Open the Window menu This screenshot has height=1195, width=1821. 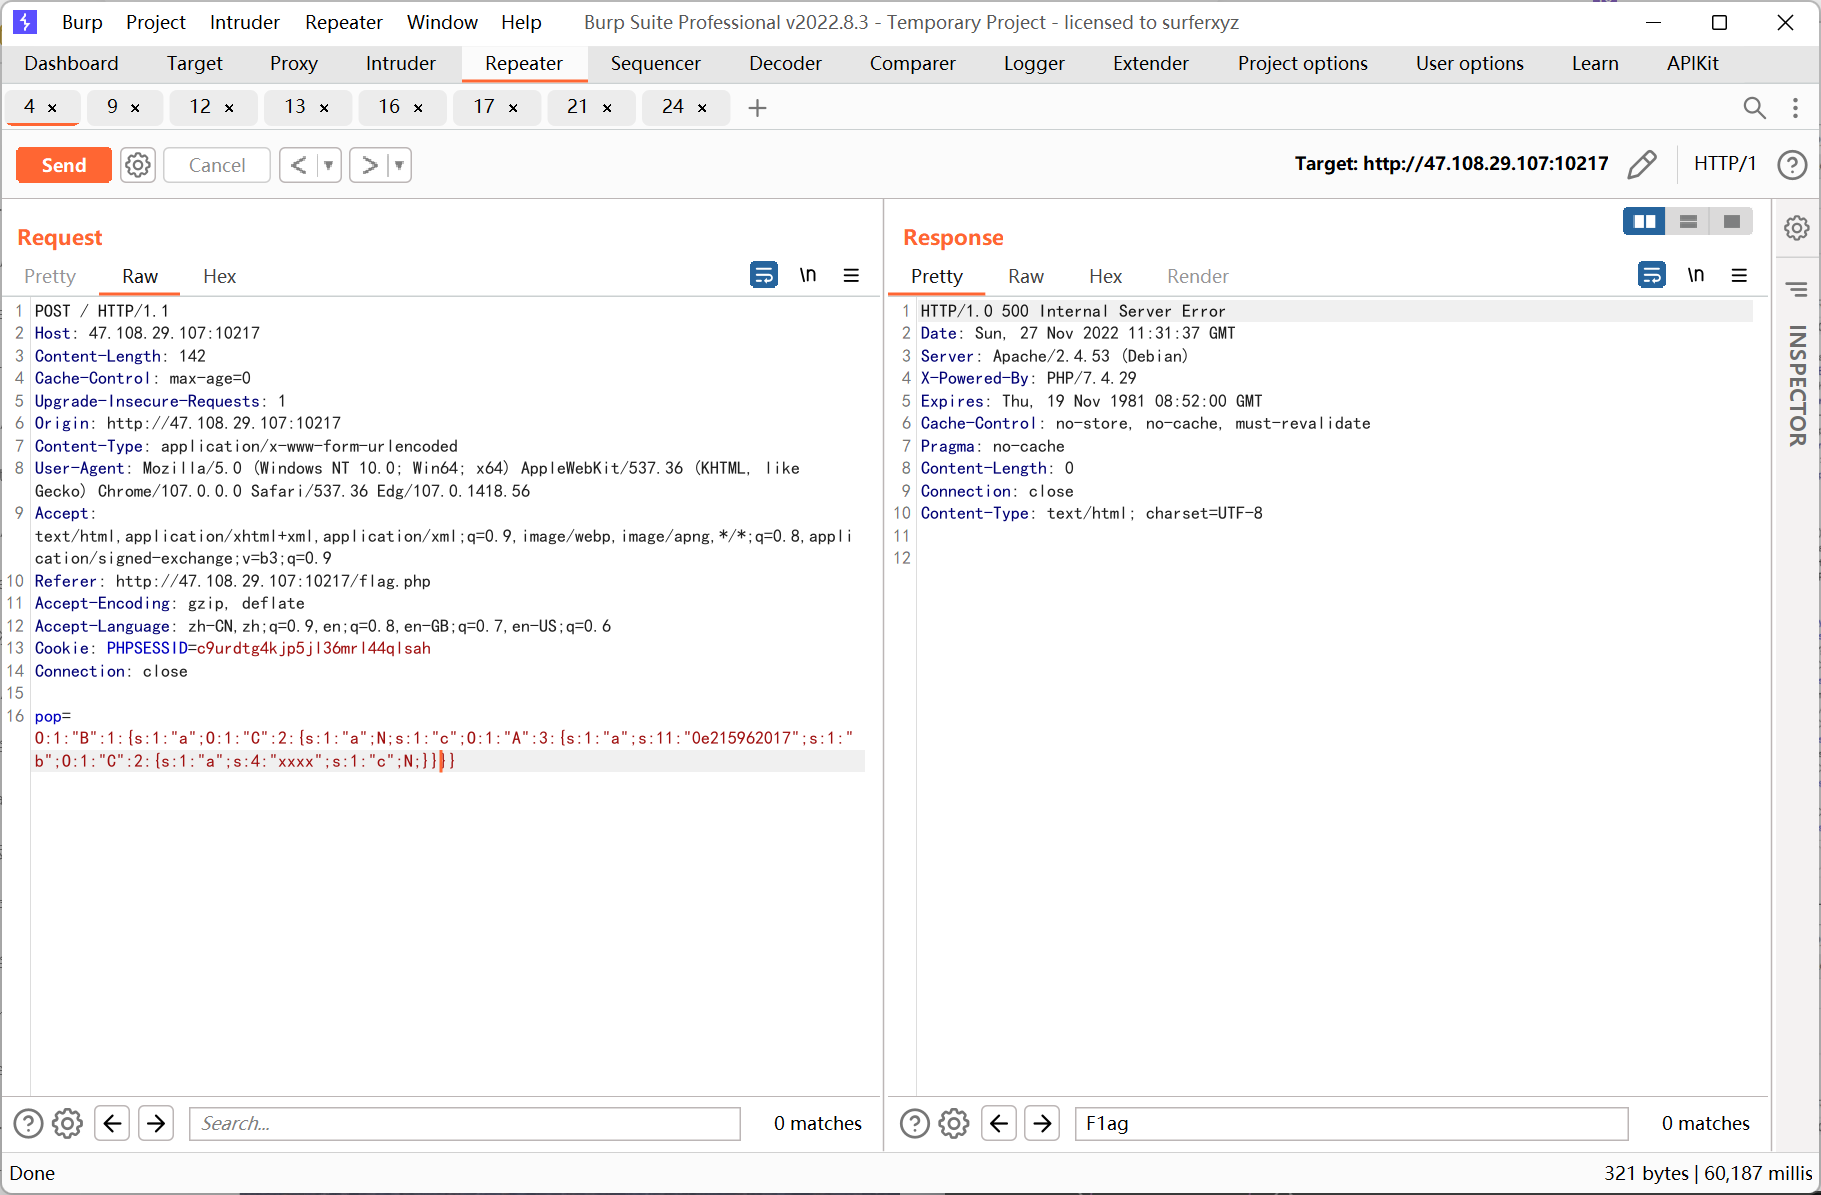pyautogui.click(x=442, y=22)
